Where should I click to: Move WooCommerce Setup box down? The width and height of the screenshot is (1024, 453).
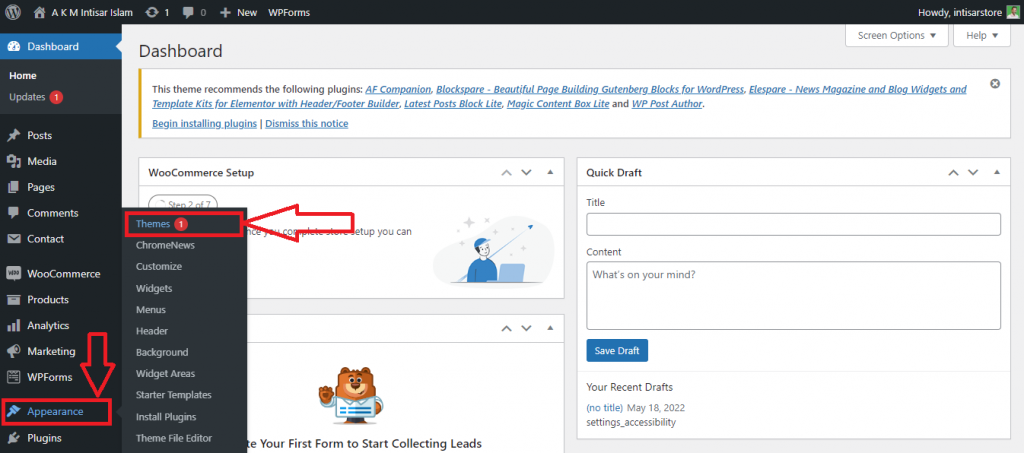(x=526, y=173)
